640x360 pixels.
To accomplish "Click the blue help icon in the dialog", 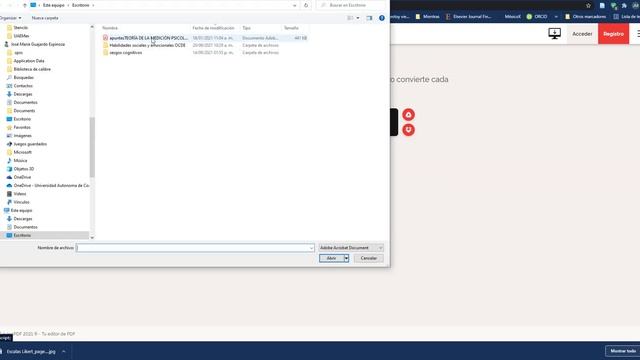I will point(382,18).
